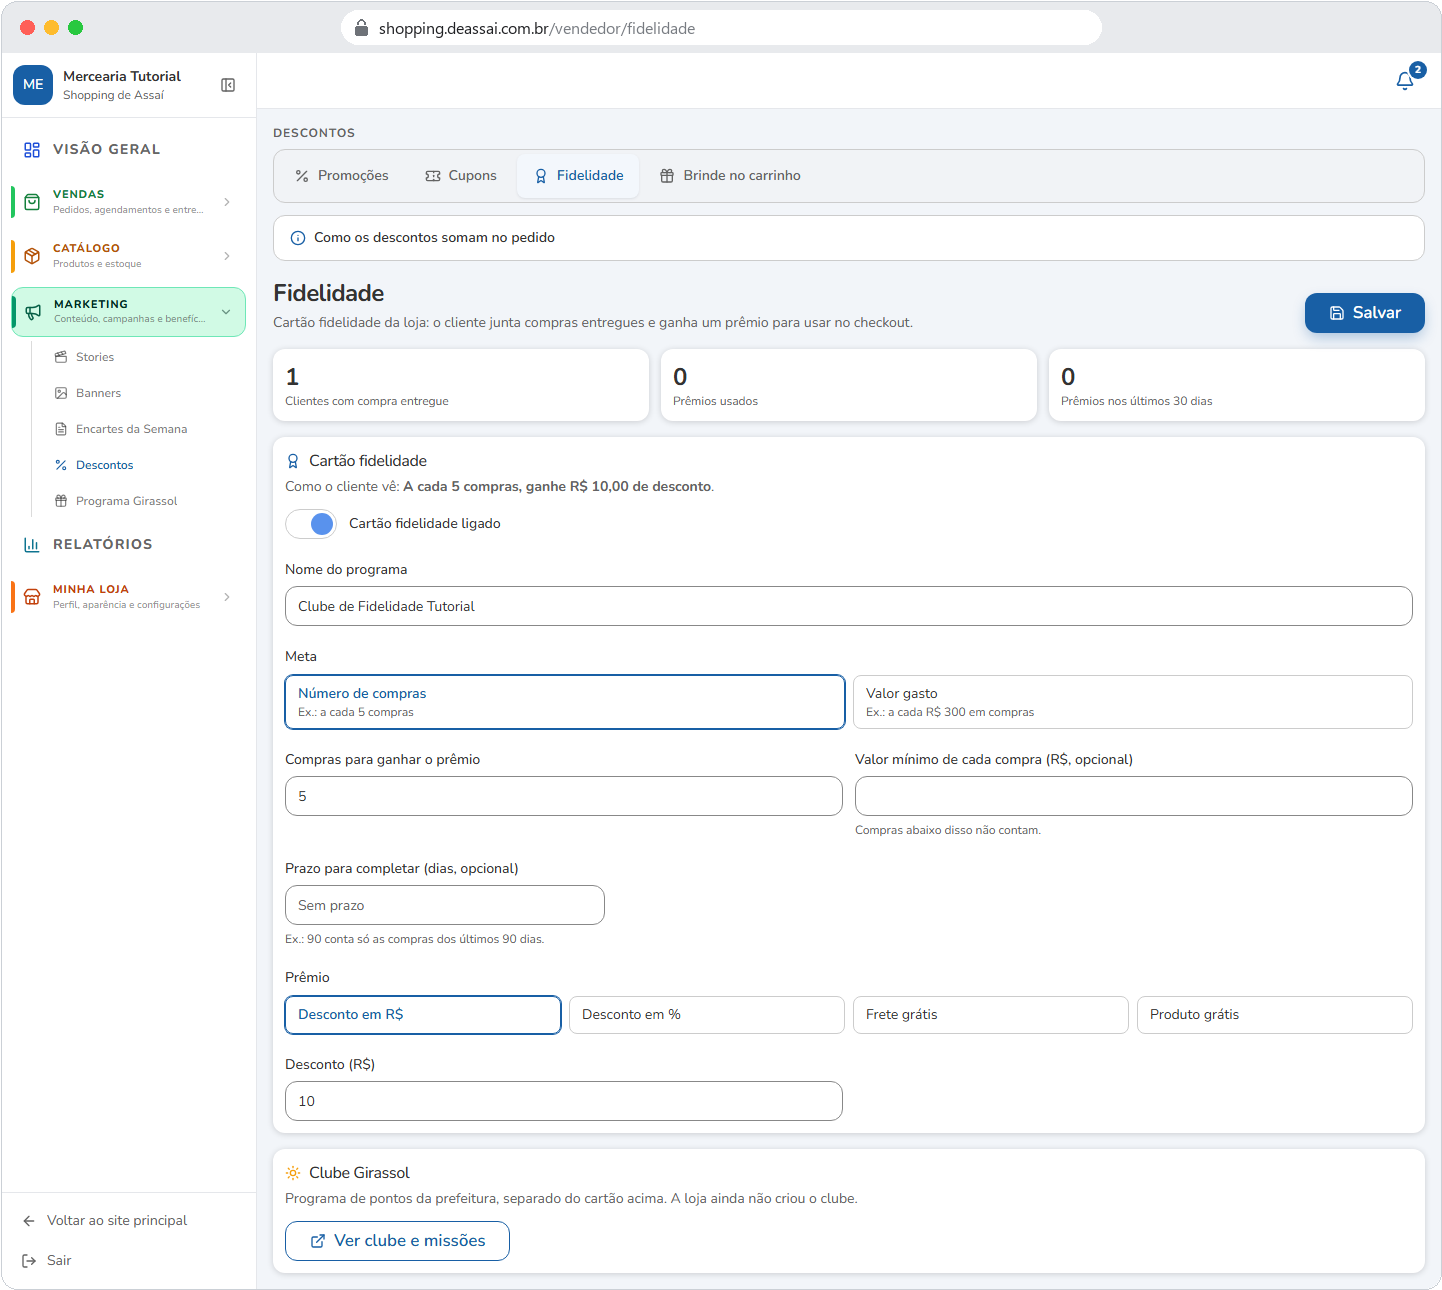
Task: Select Desconto em % prize option
Action: click(707, 1015)
